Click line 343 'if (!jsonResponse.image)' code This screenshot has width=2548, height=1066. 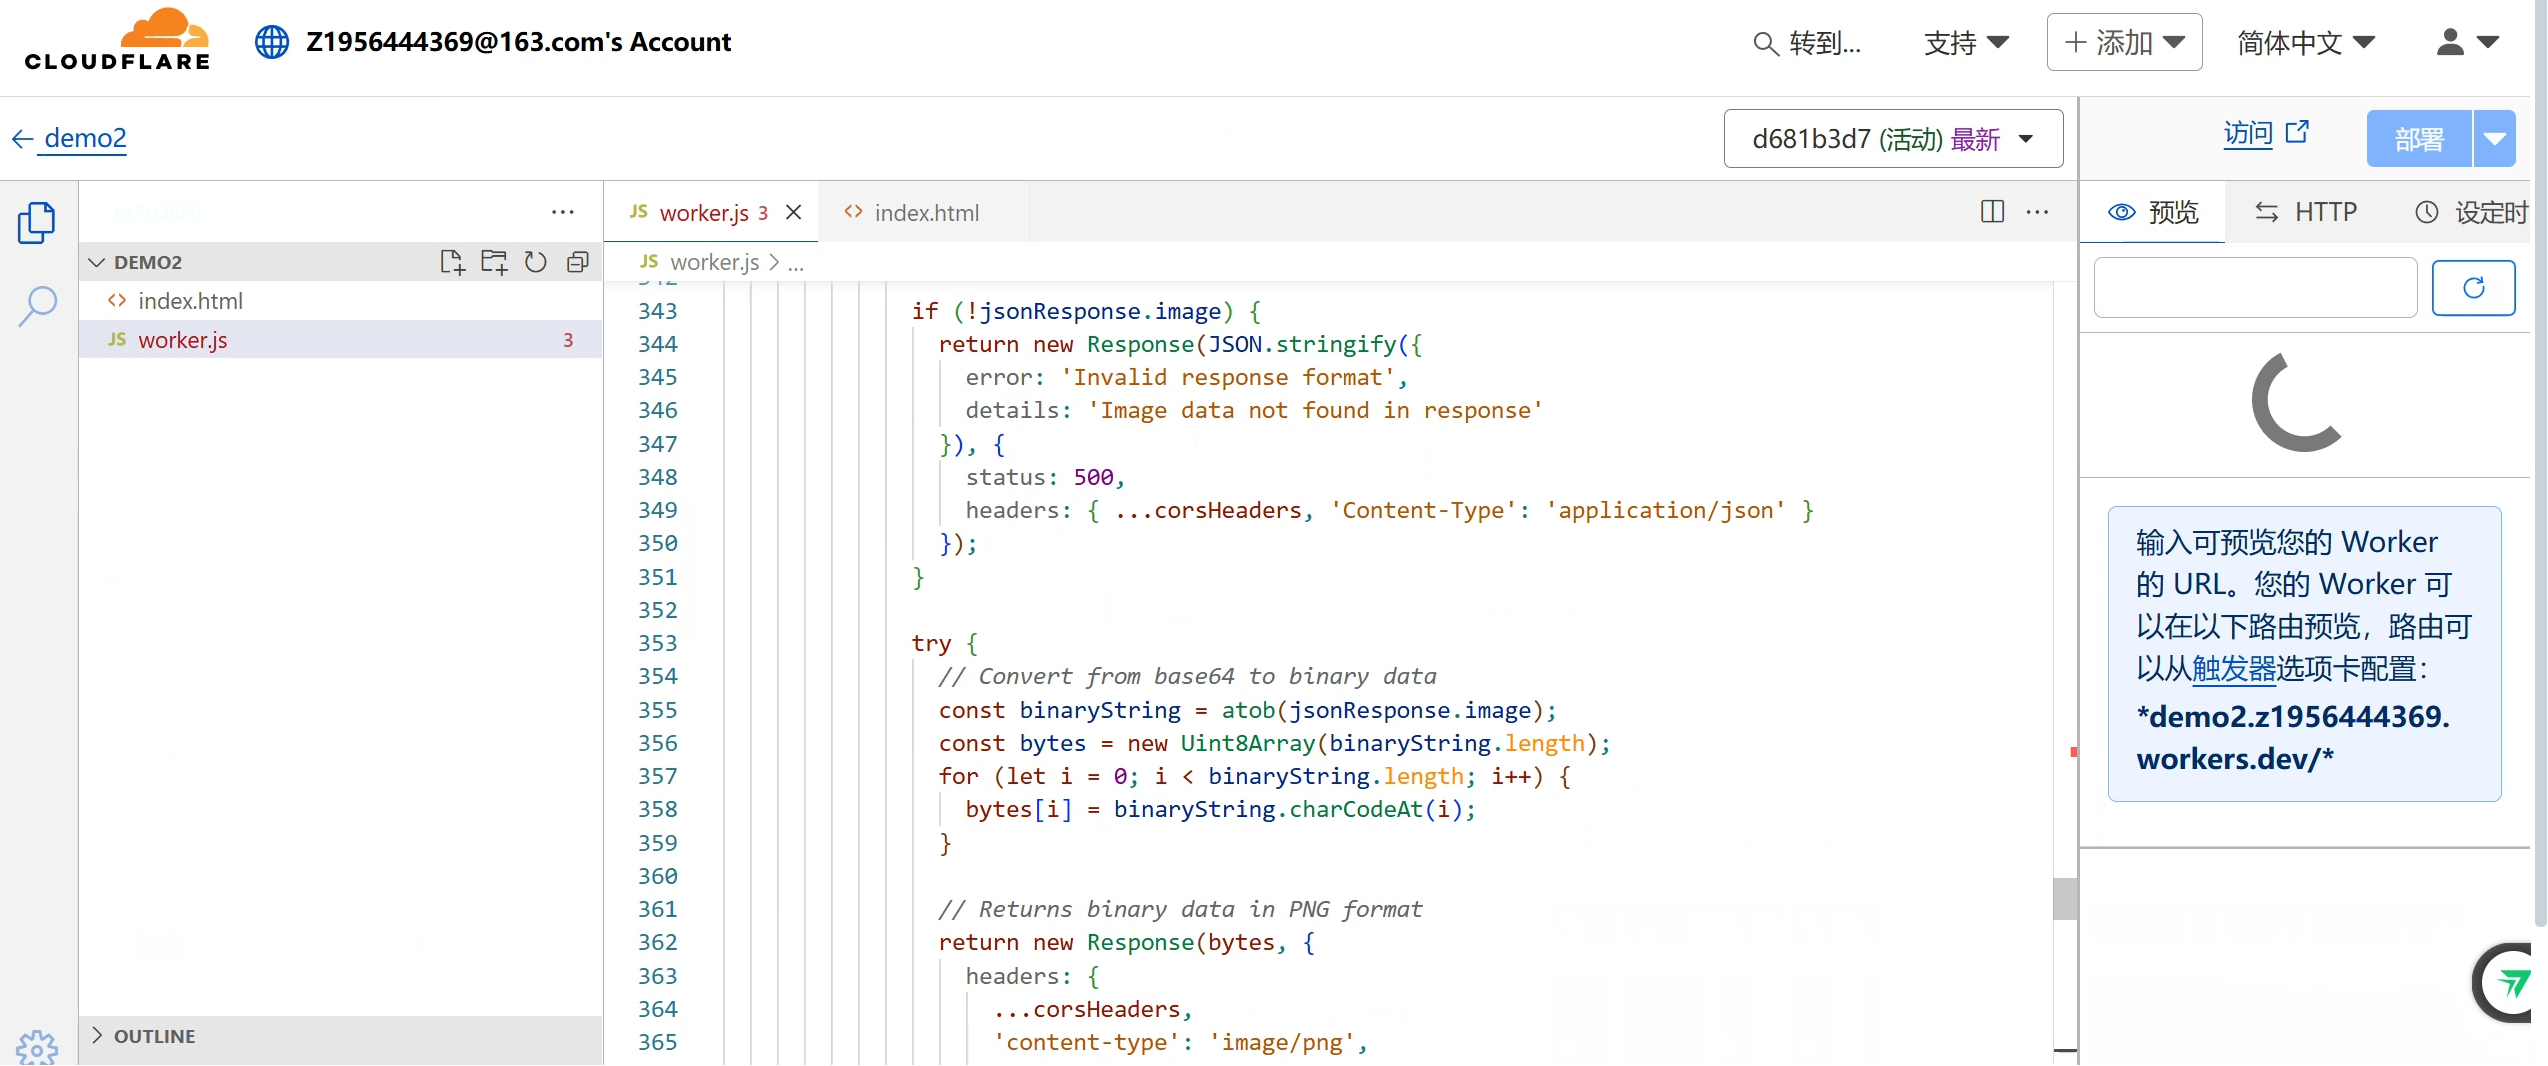tap(1086, 311)
